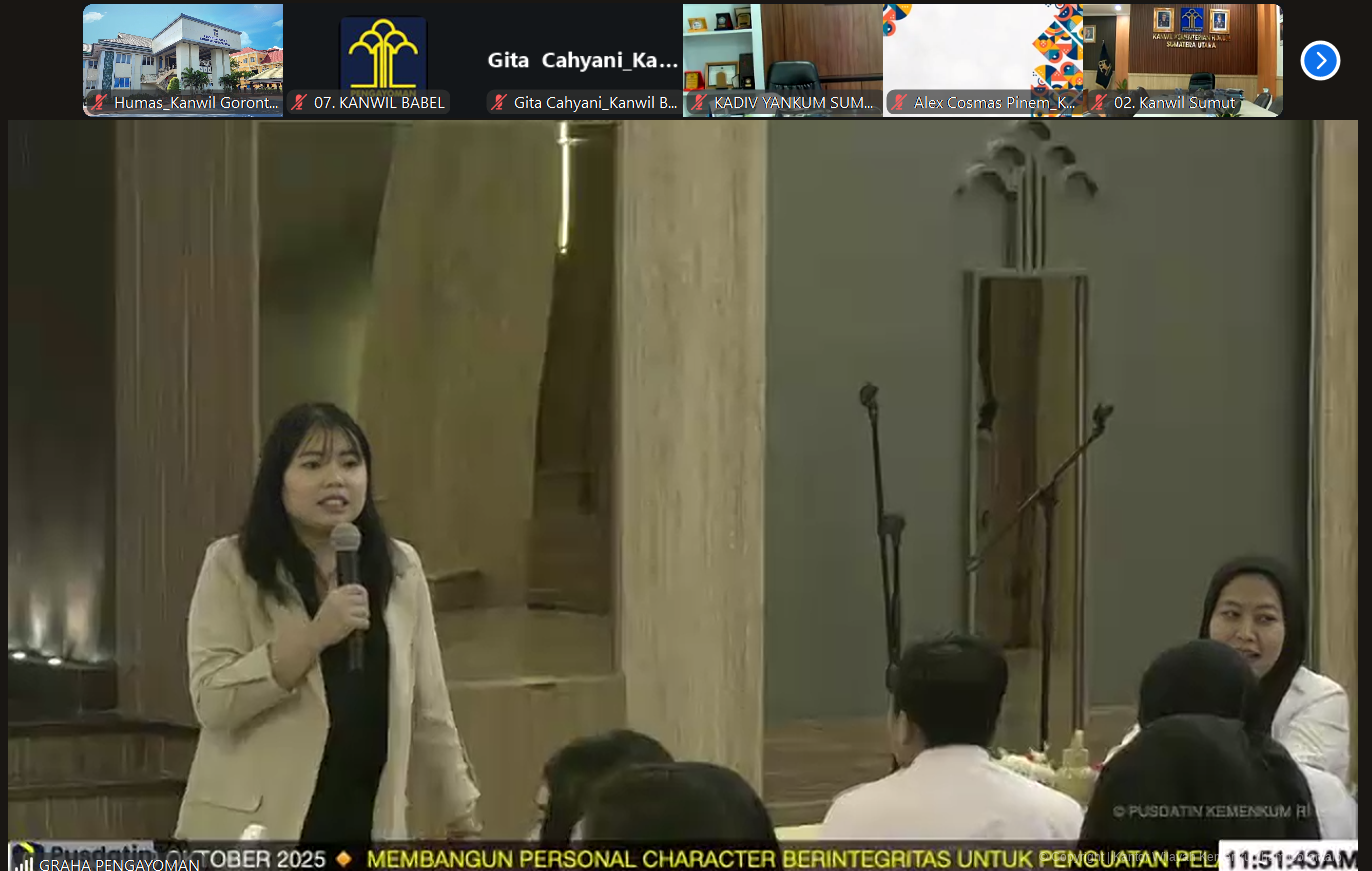Click muted mic icon for Gita Cahyani_Kanwil

tap(499, 103)
